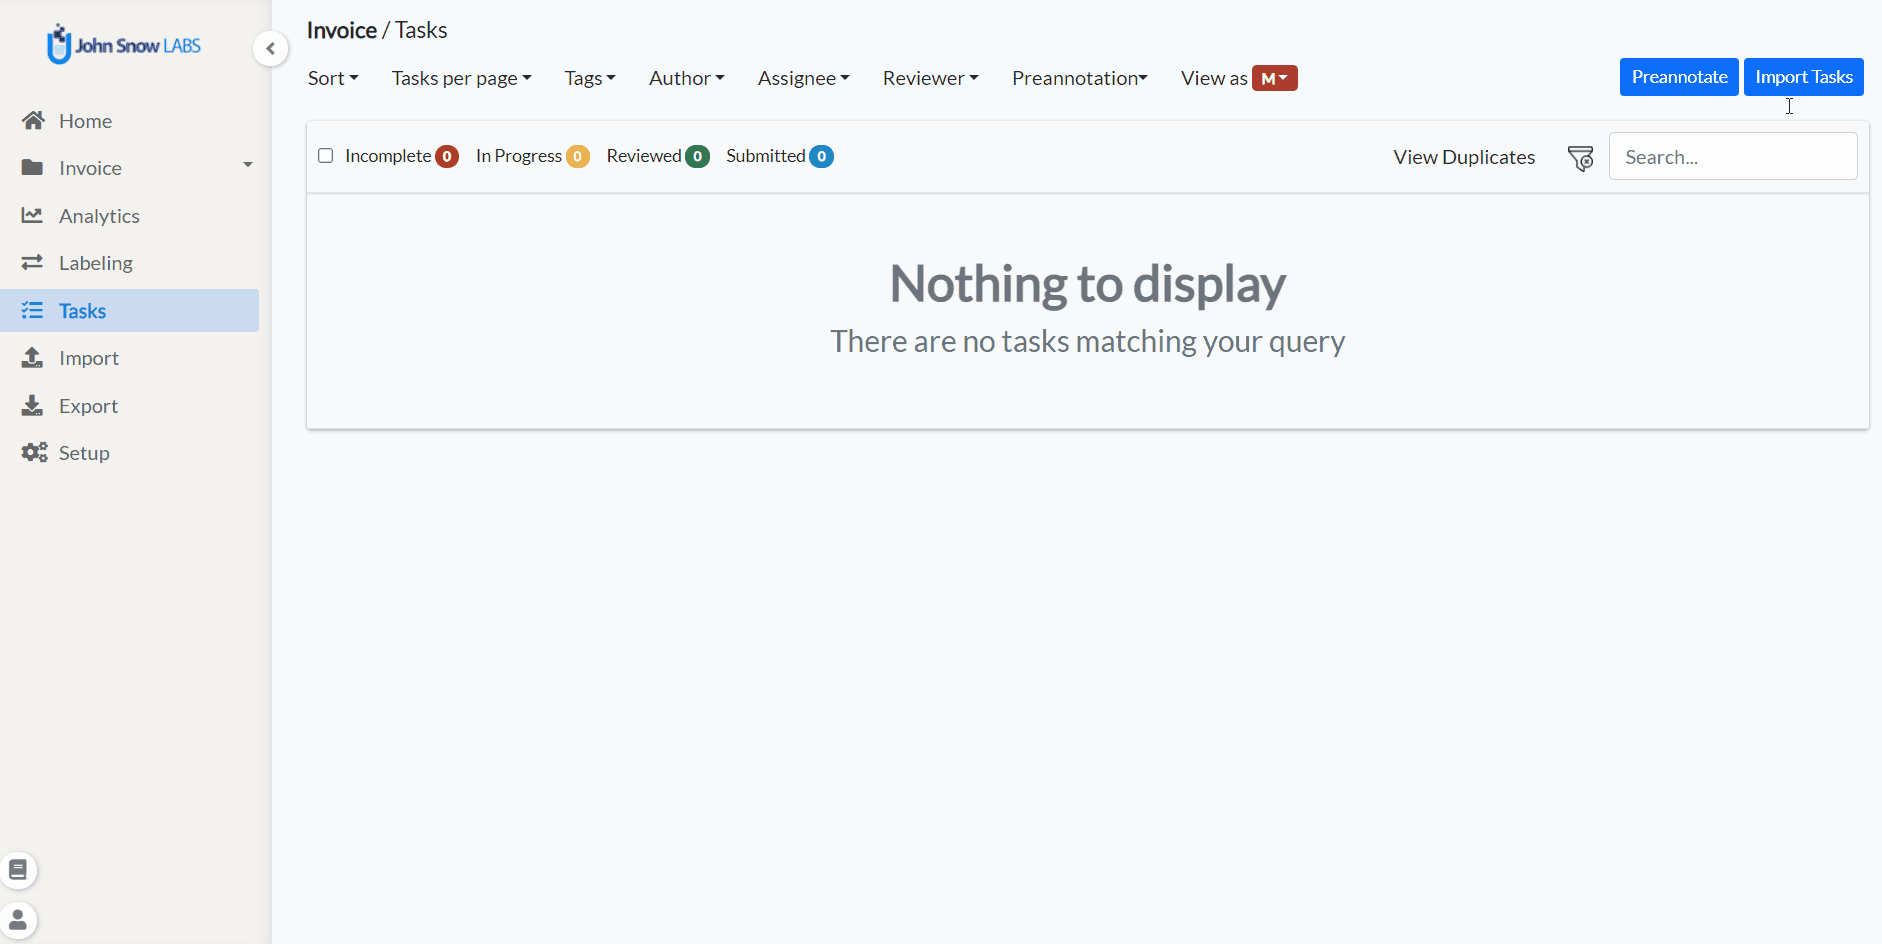Click the Reviewed green count badge
The image size is (1882, 944).
point(697,156)
